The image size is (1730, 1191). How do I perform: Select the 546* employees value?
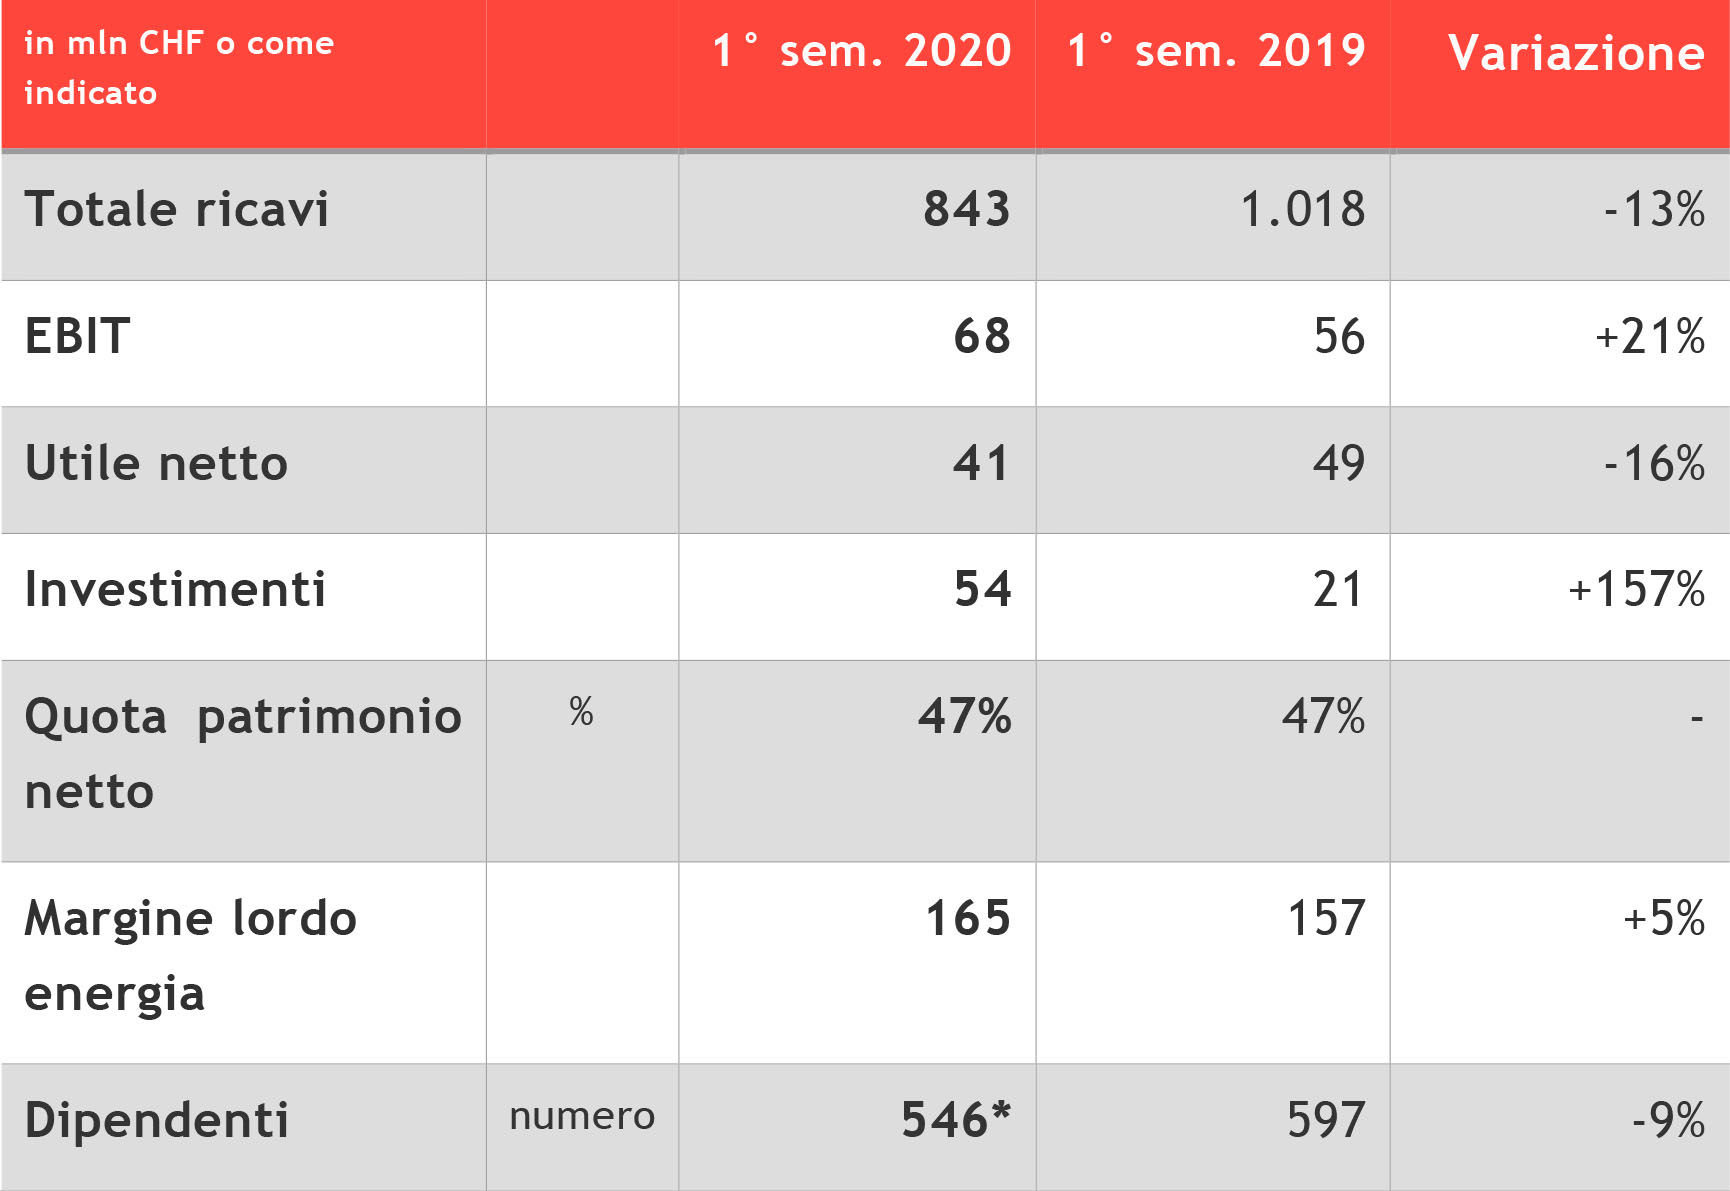click(x=956, y=1121)
